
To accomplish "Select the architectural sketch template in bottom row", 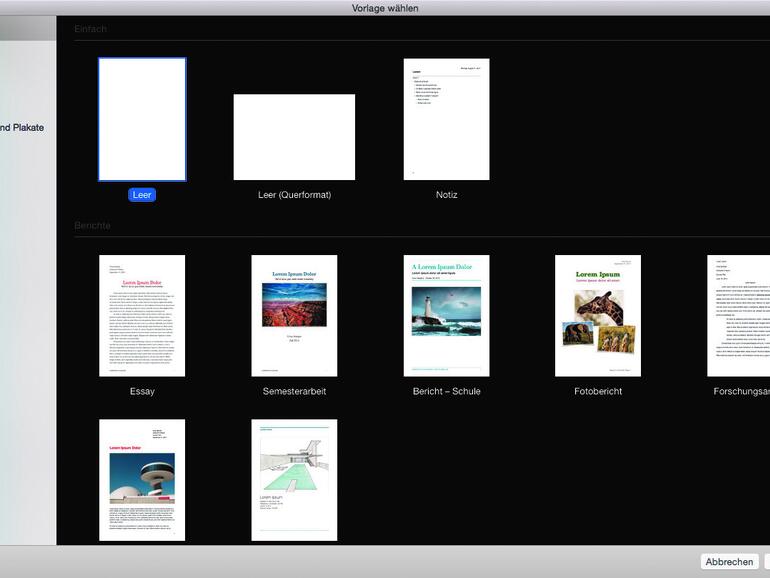I will pyautogui.click(x=294, y=480).
